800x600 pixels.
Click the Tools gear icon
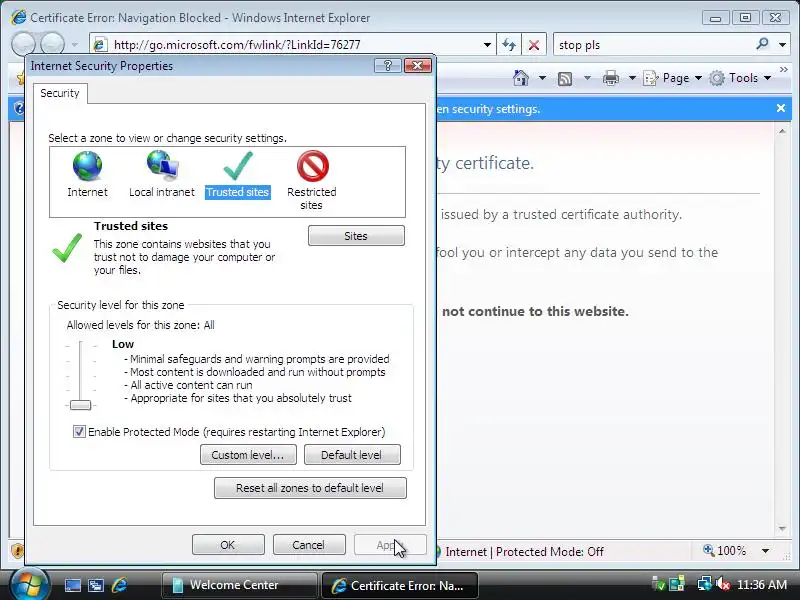pos(717,78)
